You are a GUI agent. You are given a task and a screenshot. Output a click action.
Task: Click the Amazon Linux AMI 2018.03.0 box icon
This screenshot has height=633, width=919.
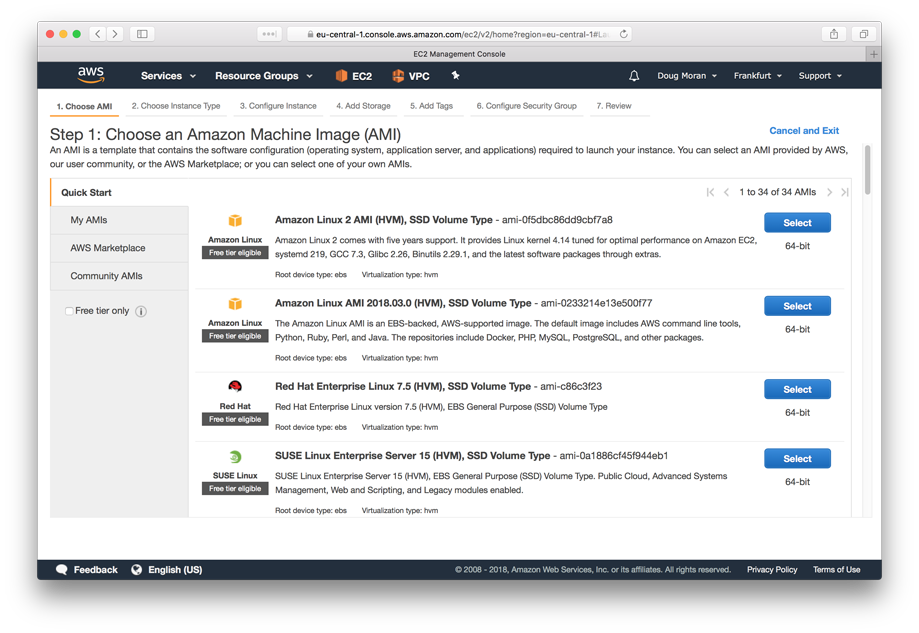tap(235, 304)
